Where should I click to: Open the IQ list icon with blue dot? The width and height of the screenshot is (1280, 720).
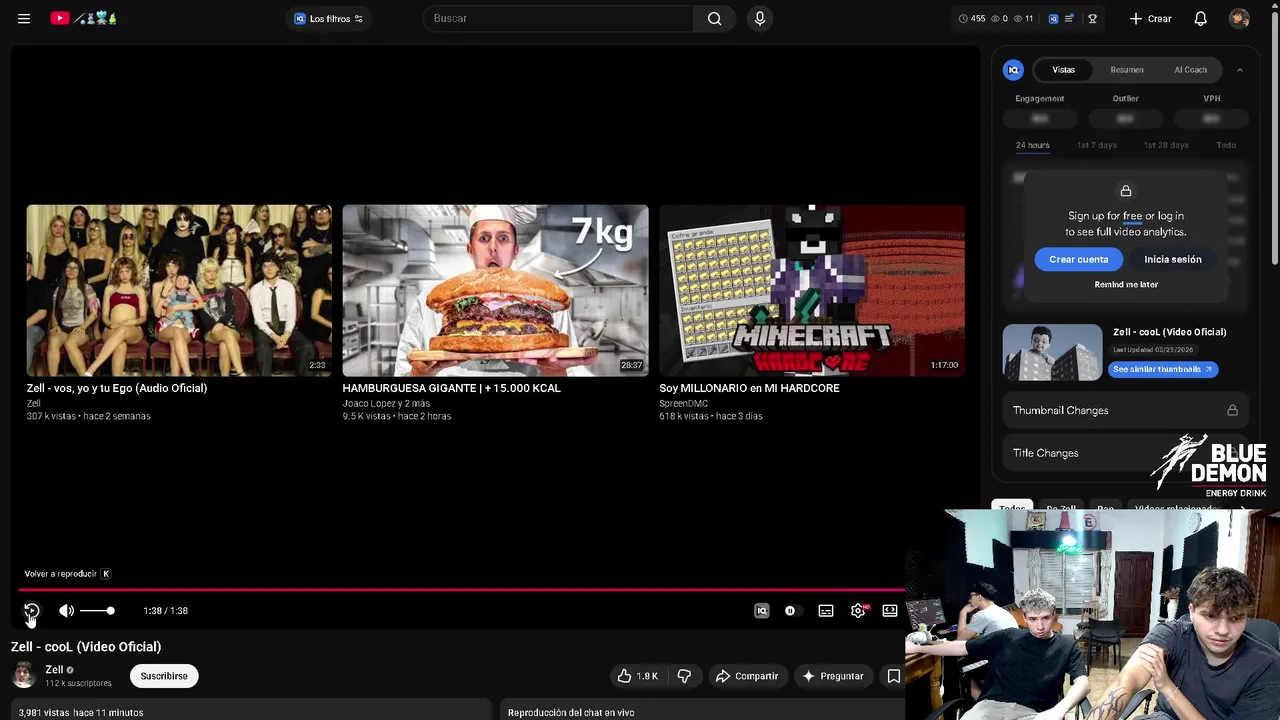[1070, 18]
